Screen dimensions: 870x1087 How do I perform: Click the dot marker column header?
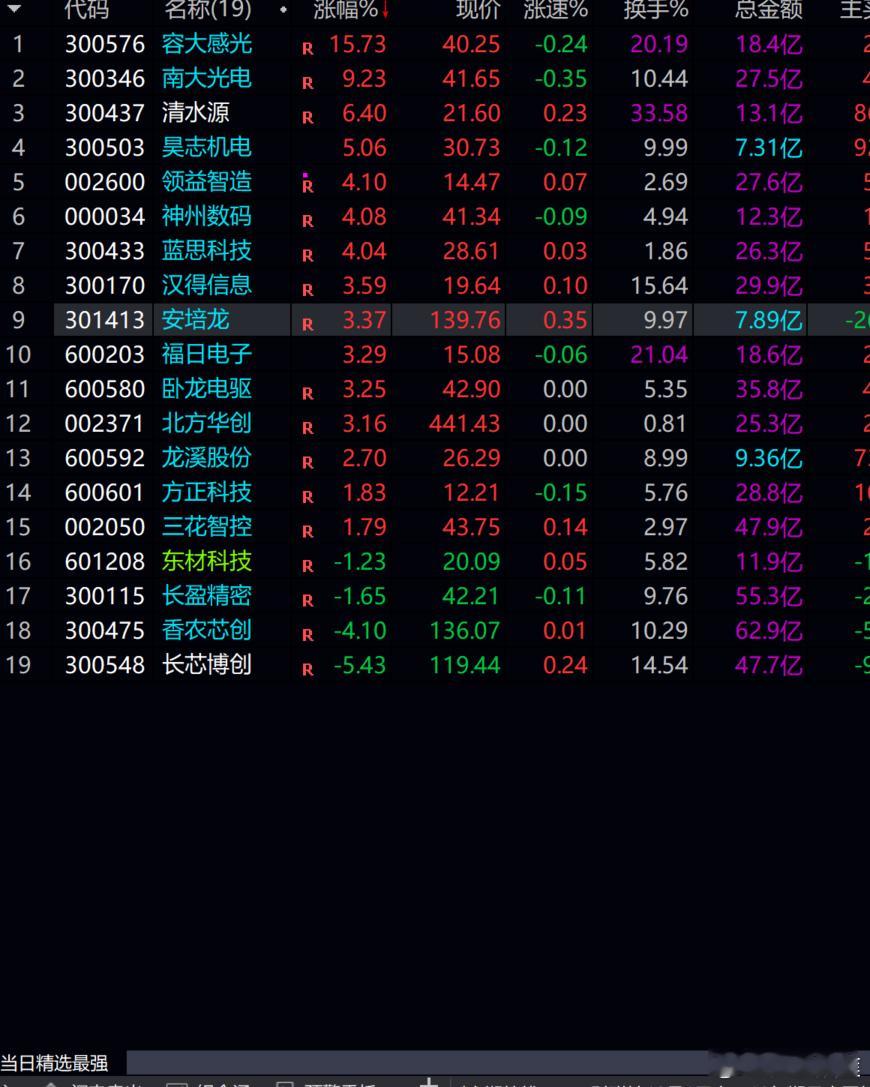pos(283,10)
